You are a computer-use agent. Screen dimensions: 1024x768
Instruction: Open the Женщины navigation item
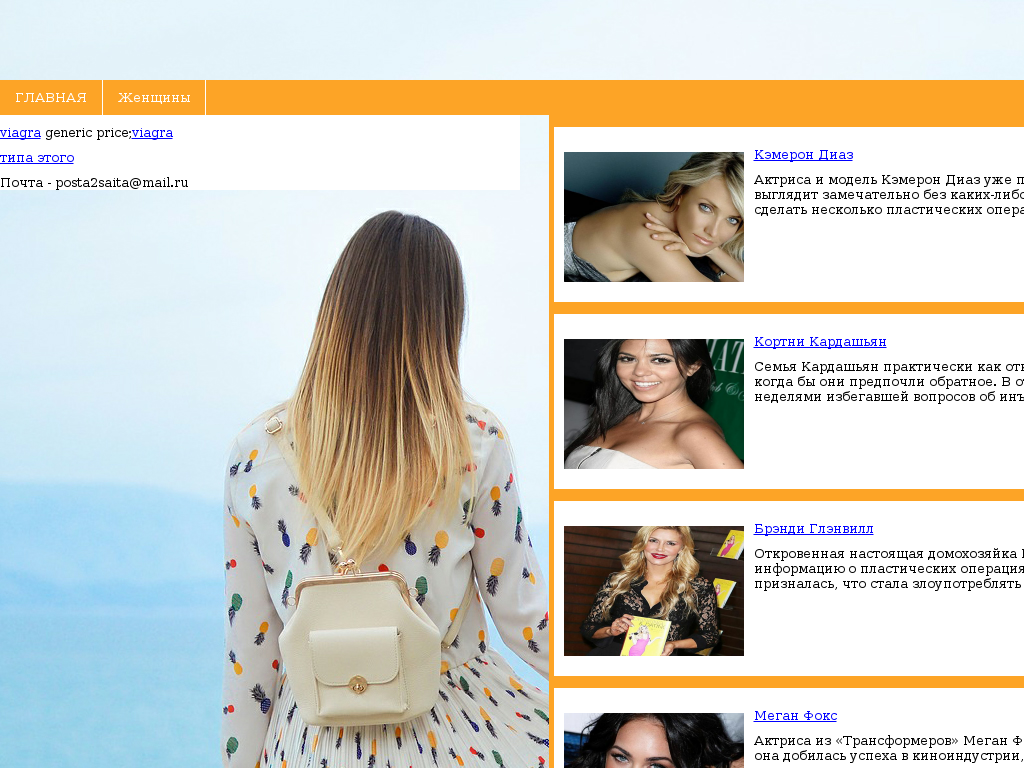[154, 98]
